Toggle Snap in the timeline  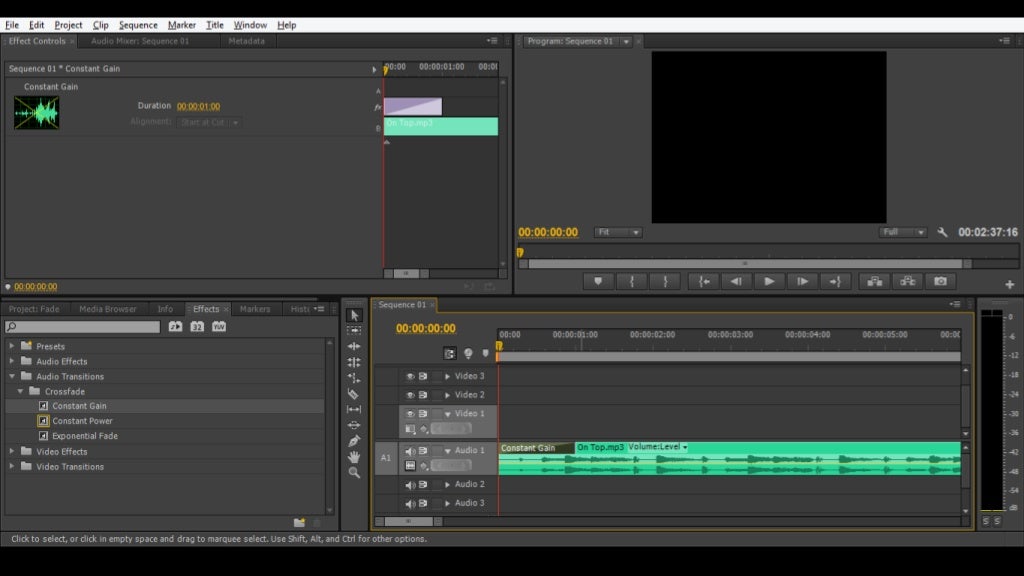pos(450,353)
